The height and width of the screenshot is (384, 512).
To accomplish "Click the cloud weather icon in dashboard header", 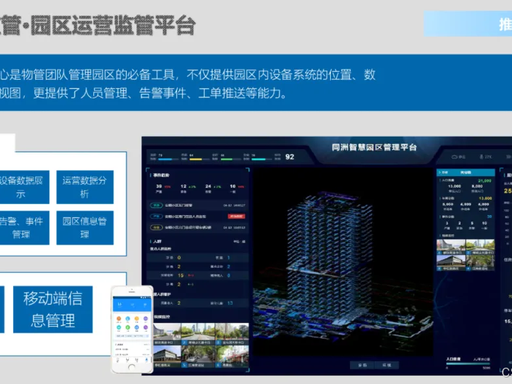I will [455, 157].
